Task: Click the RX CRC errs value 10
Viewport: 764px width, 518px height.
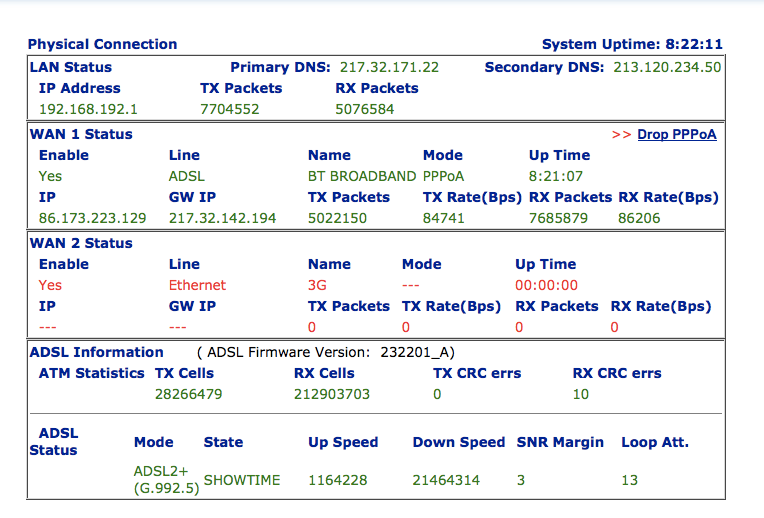Action: [581, 394]
